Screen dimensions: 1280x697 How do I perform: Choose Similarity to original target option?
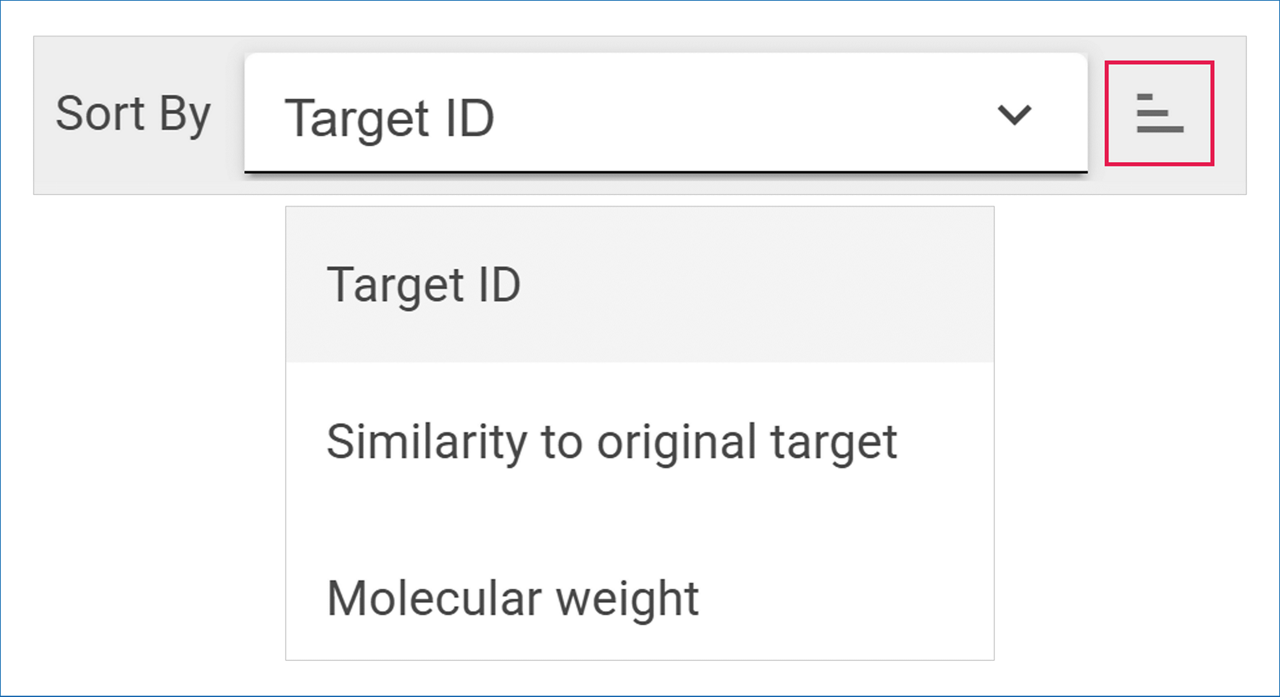click(x=612, y=441)
